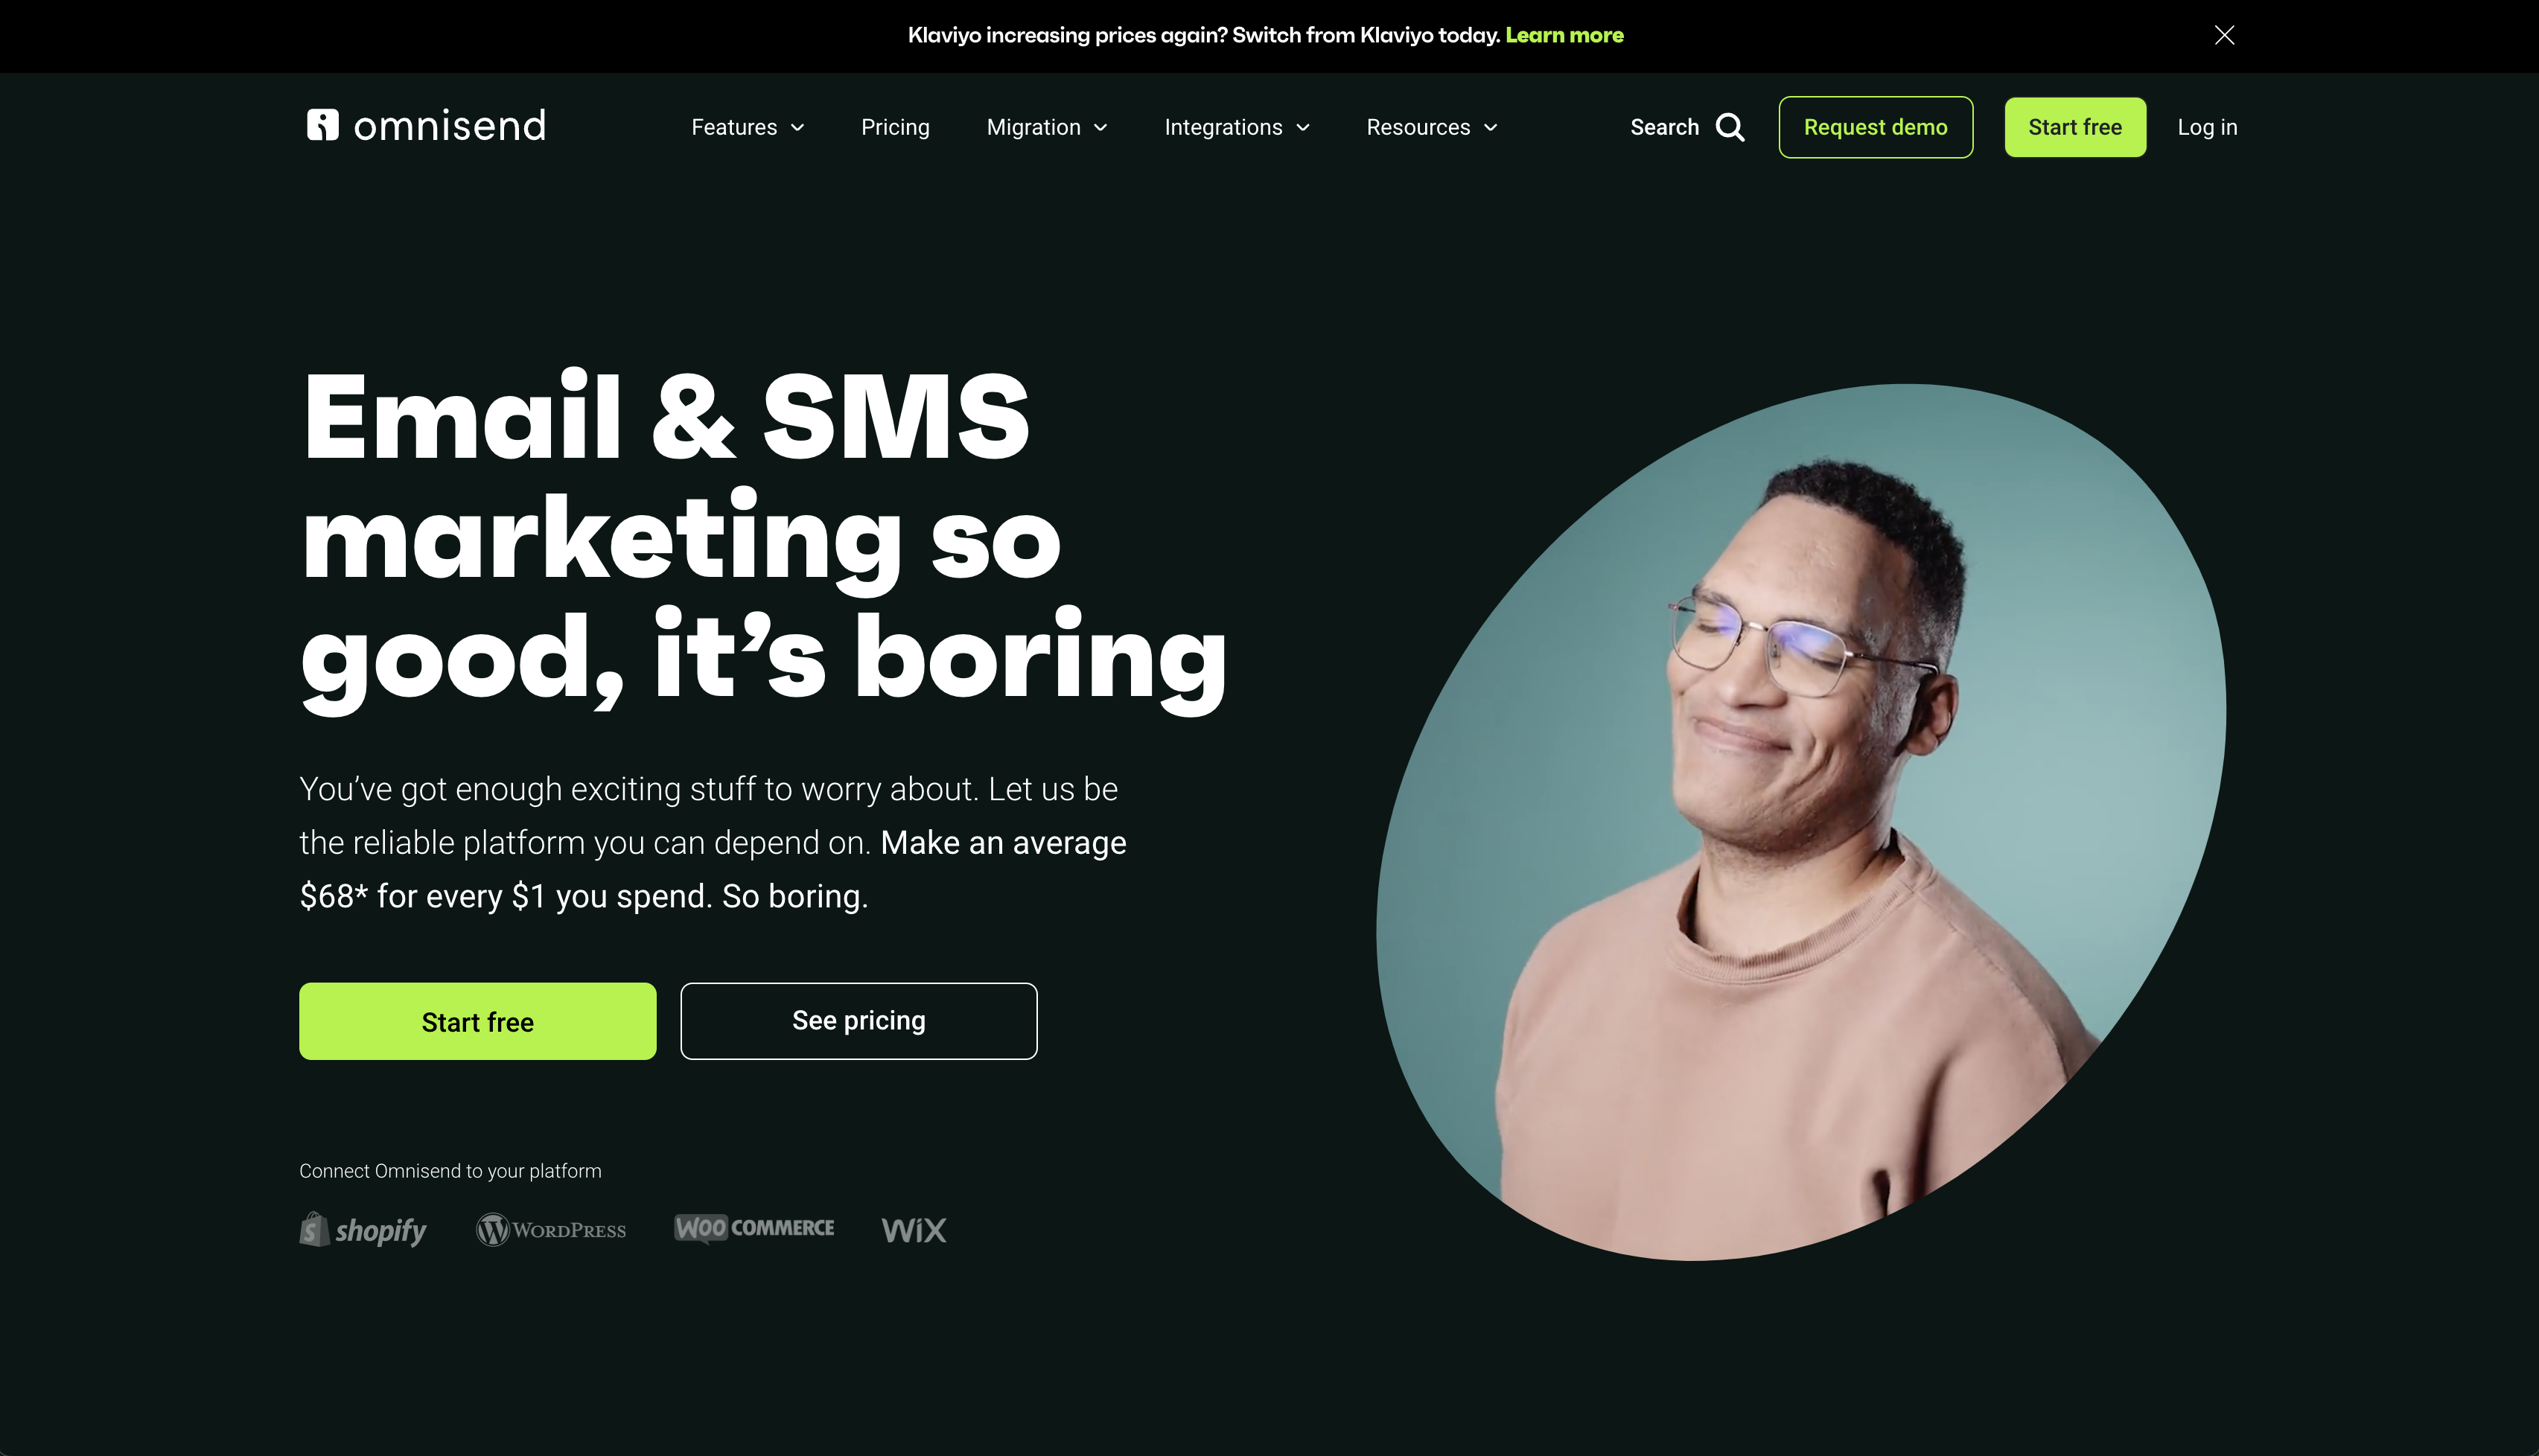Click Start free in header
Viewport: 2539px width, 1456px height.
(2075, 127)
